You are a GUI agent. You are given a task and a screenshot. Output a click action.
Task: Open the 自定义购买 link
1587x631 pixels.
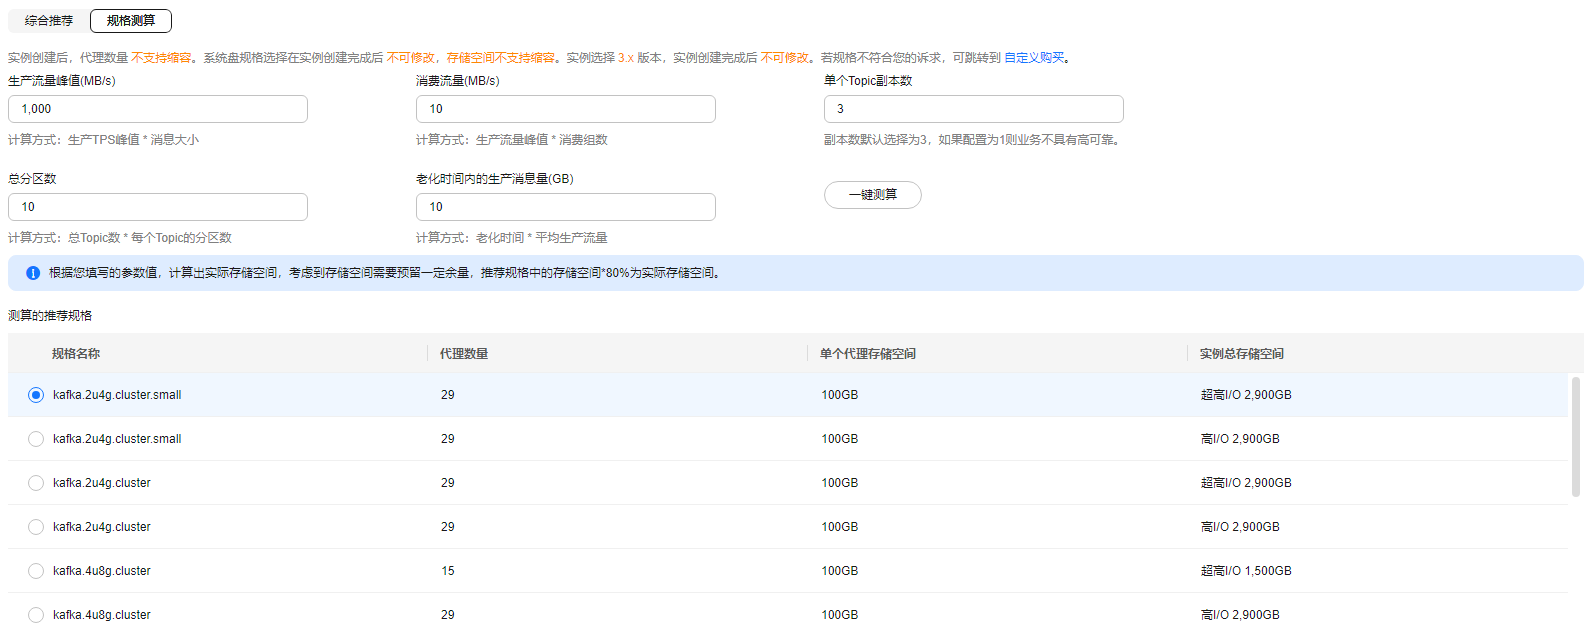pyautogui.click(x=1034, y=58)
